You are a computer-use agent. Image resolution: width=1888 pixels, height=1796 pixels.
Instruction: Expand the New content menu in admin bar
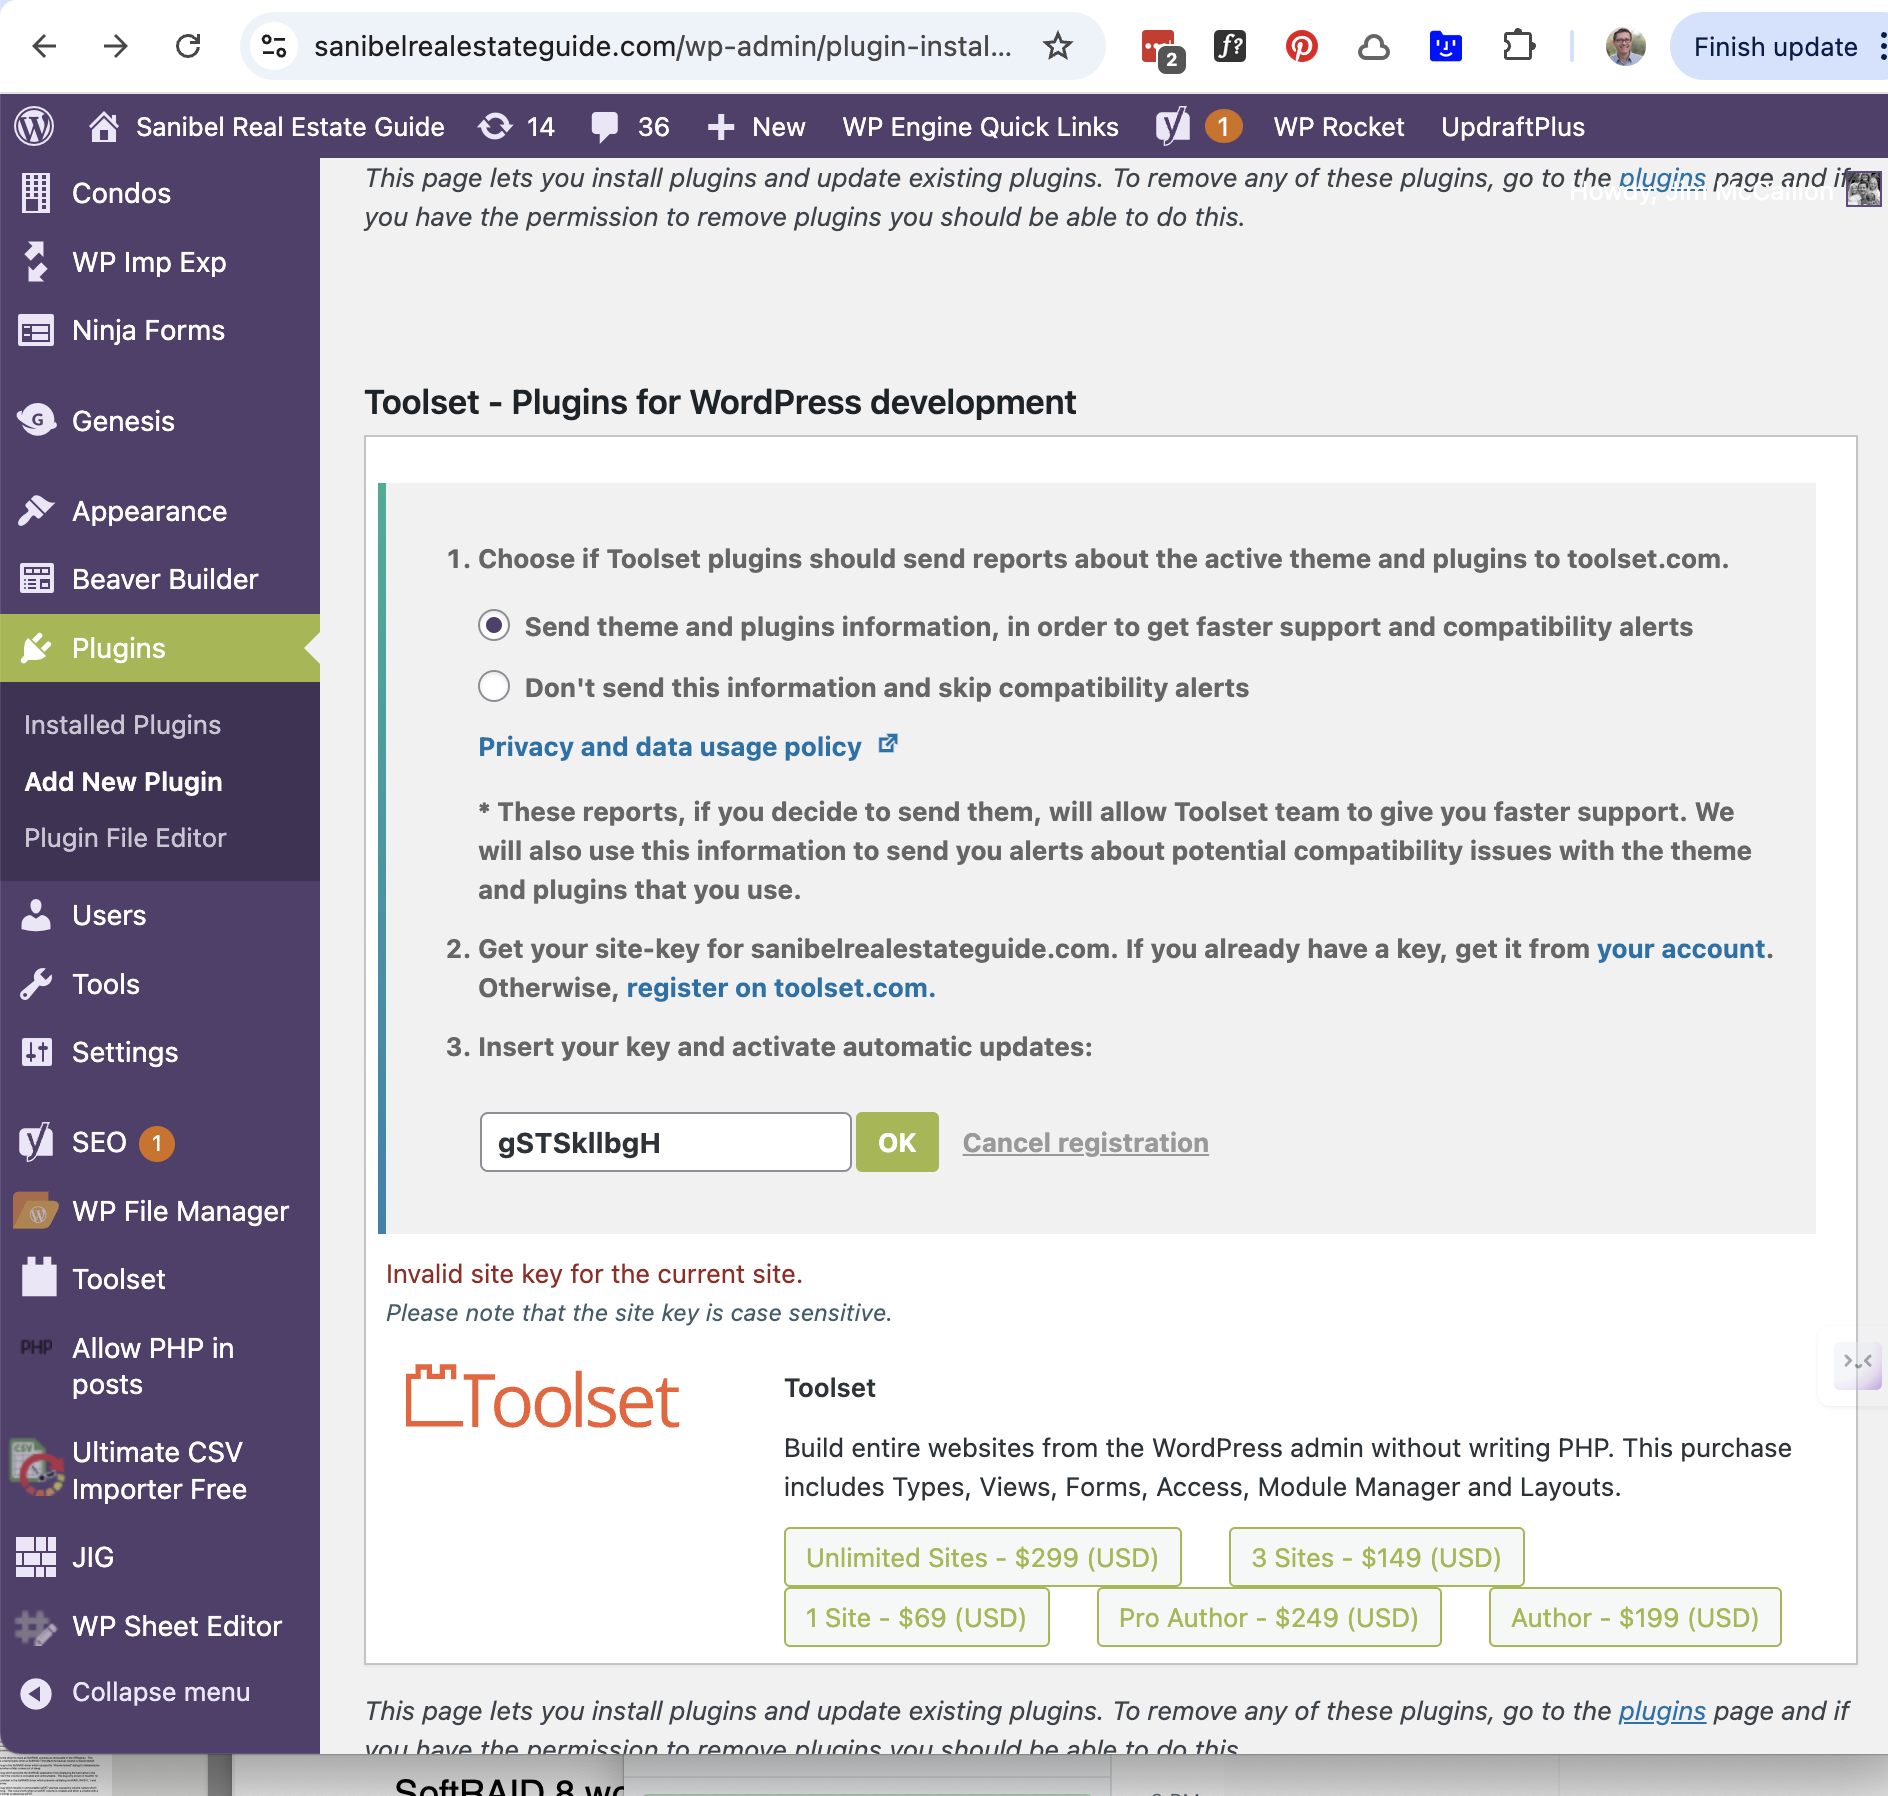[757, 127]
